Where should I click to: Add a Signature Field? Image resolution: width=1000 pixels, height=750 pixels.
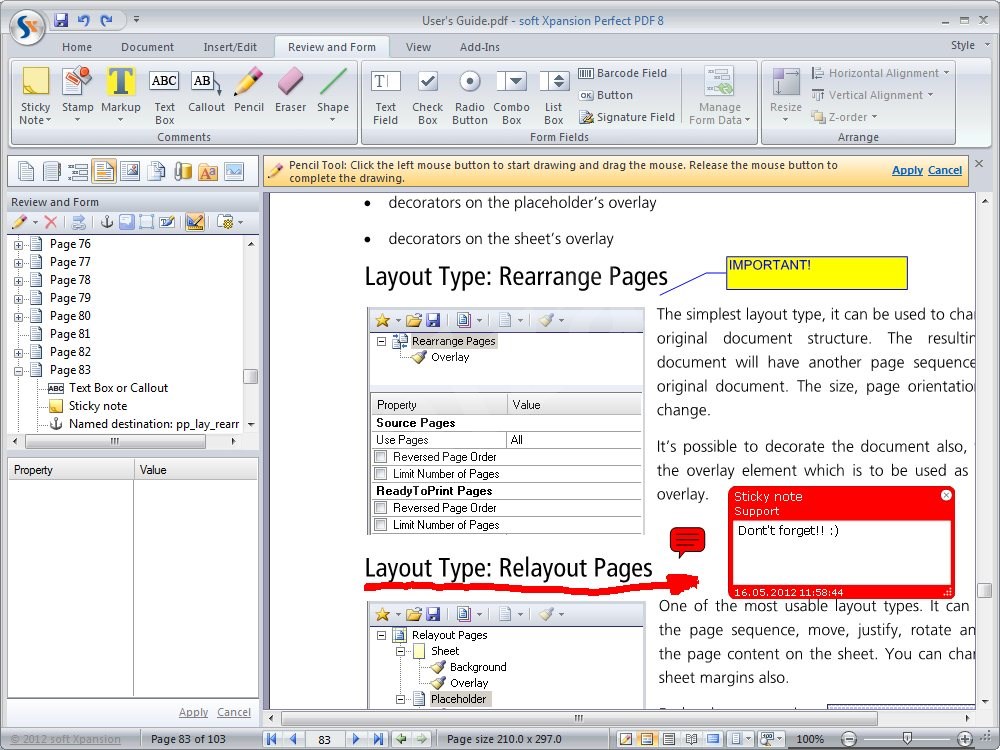[626, 117]
